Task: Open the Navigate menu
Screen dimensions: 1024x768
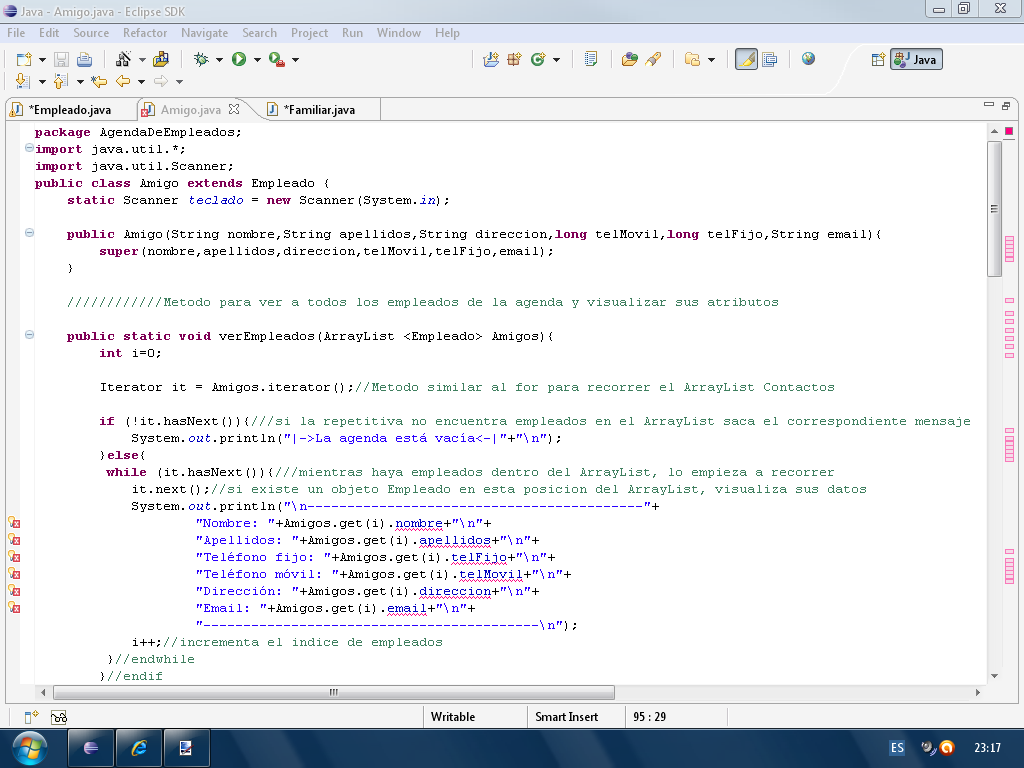Action: click(x=204, y=33)
